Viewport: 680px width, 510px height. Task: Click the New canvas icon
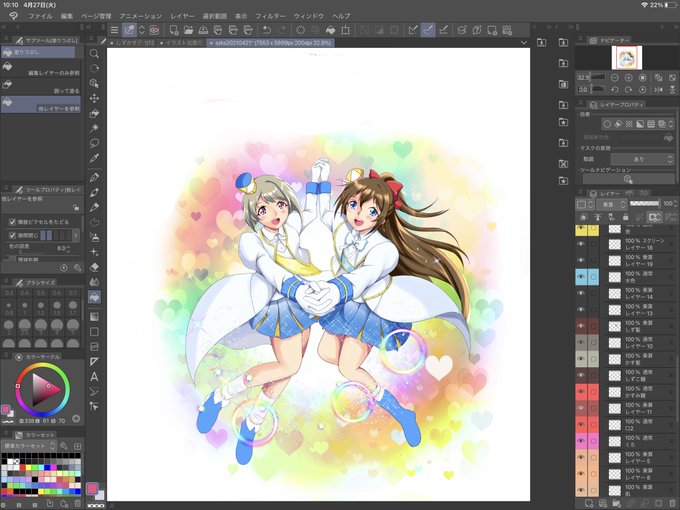point(174,30)
